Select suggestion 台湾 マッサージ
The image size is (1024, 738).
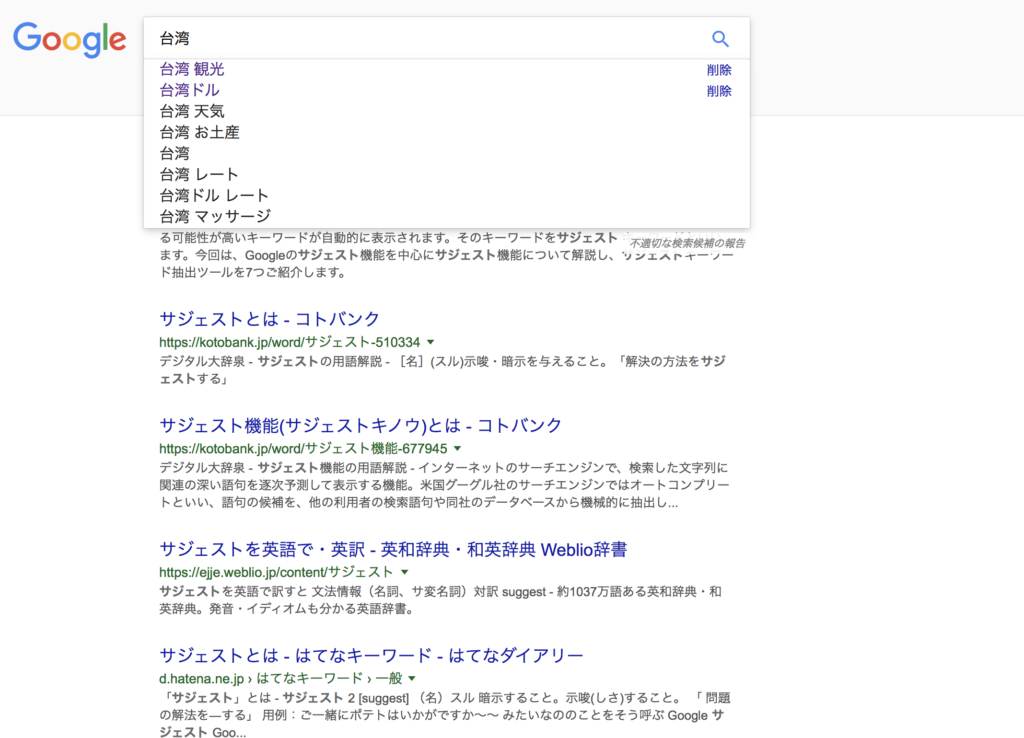215,216
